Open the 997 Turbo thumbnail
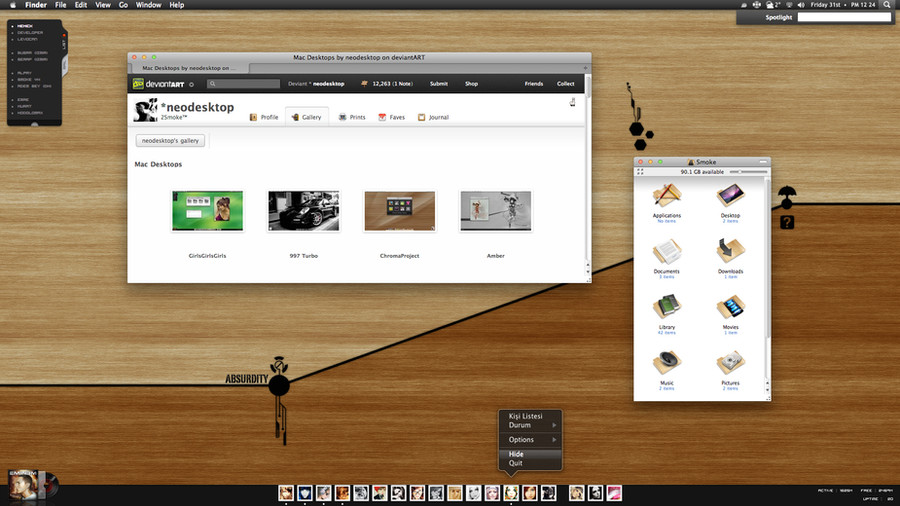This screenshot has width=900, height=506. click(x=303, y=211)
